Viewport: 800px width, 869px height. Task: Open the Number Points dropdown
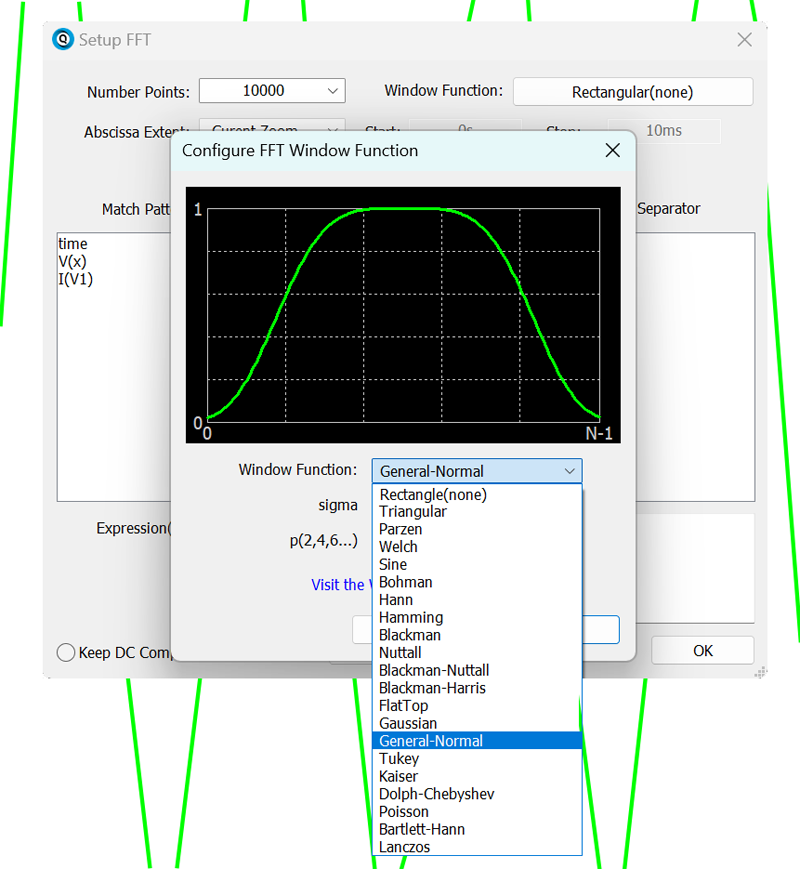pos(333,91)
